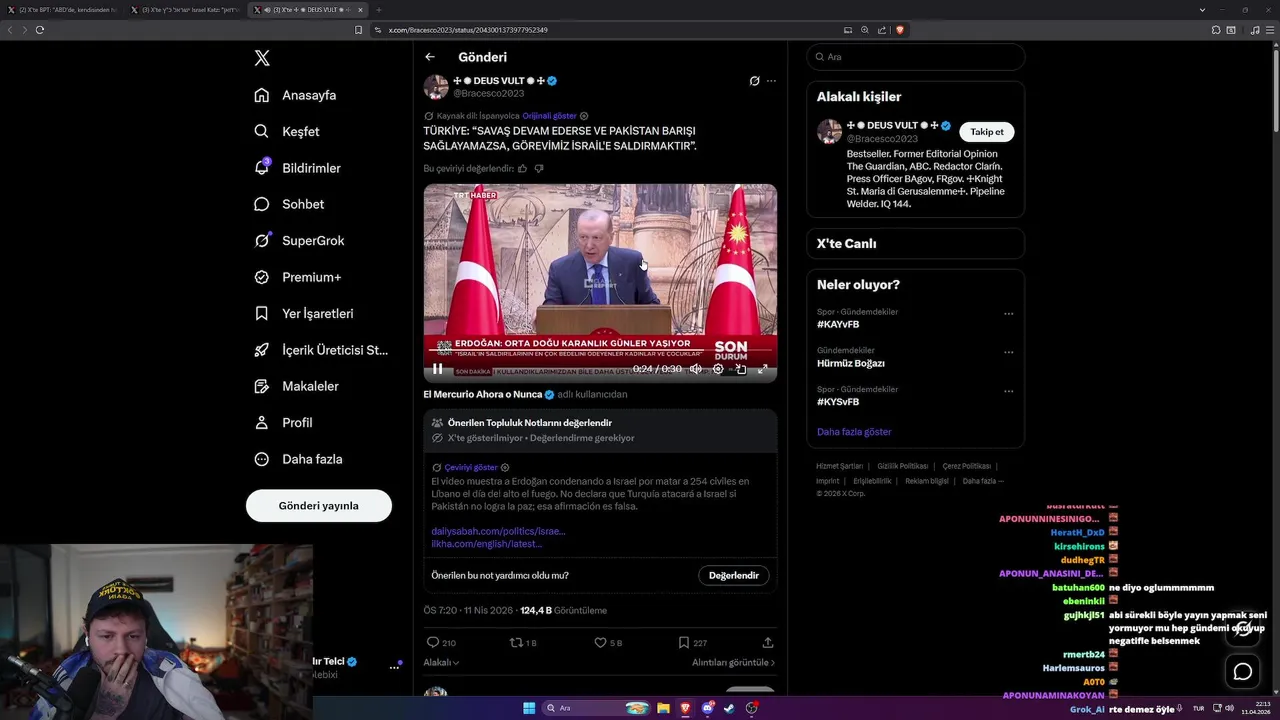Enable picture-in-picture on video

(741, 369)
